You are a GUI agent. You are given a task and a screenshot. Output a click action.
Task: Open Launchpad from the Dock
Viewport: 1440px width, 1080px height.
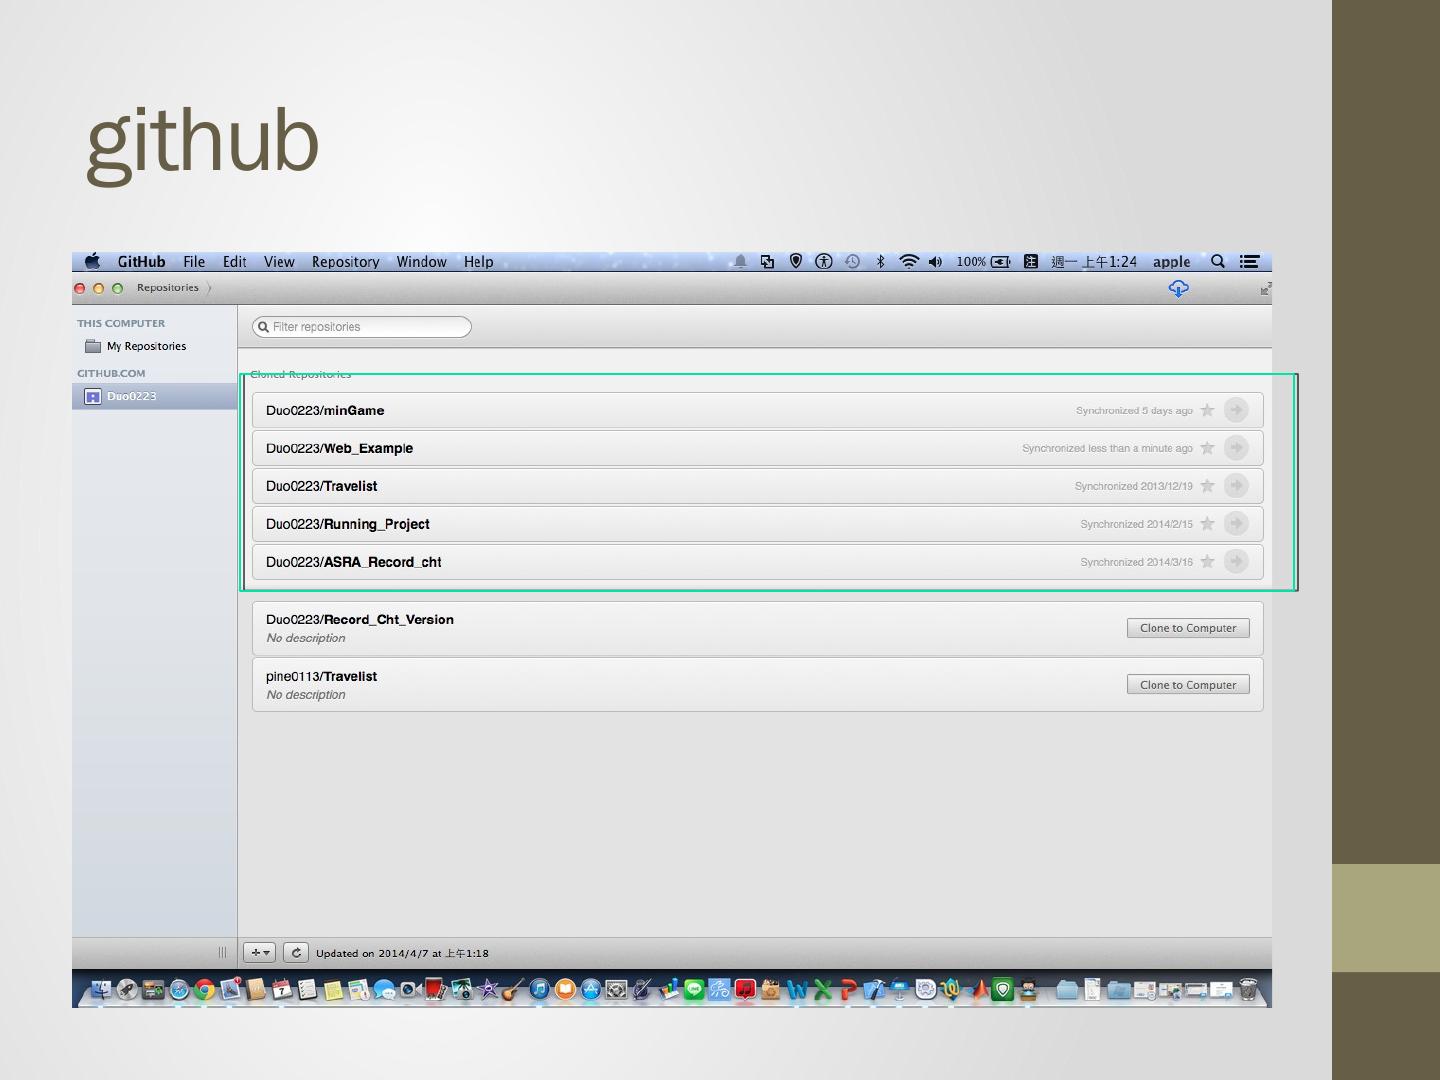click(127, 990)
